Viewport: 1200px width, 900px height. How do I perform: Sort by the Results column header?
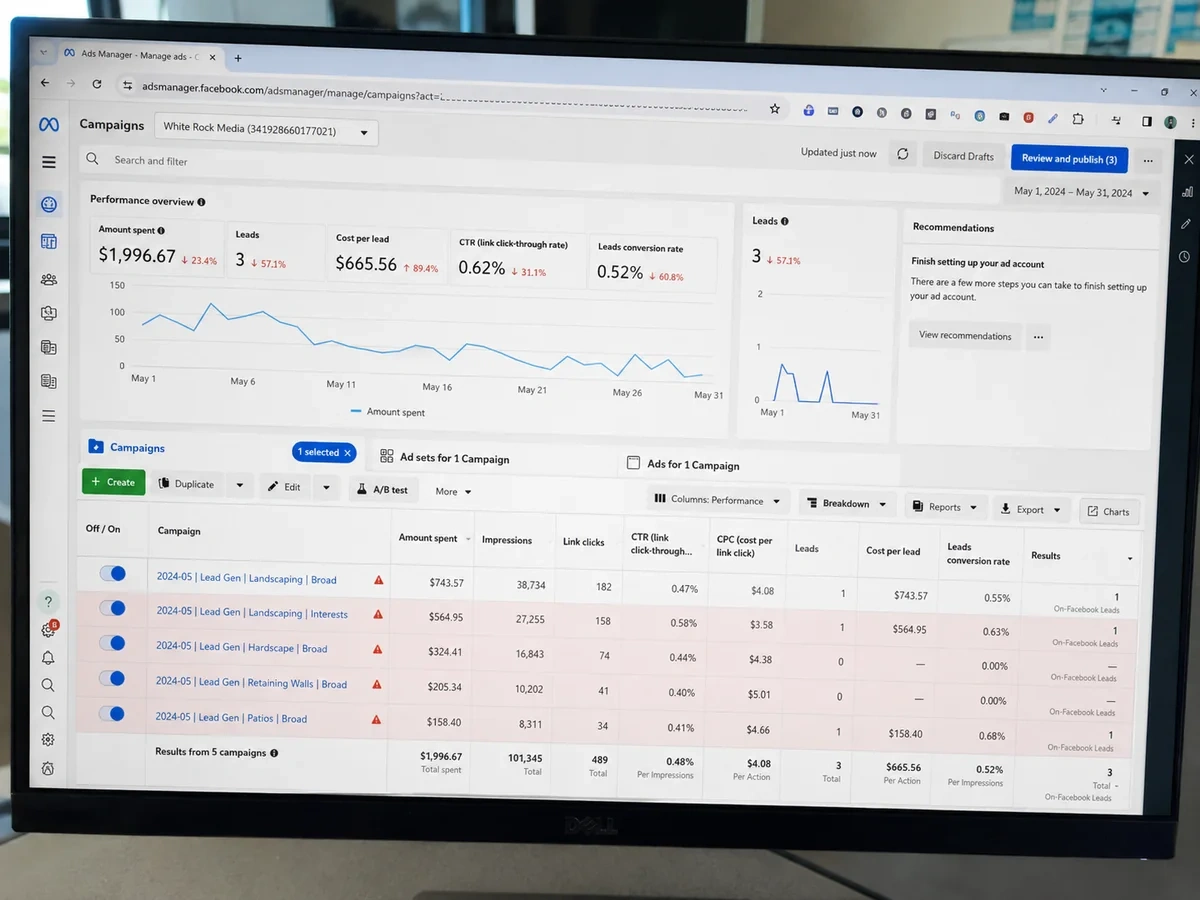click(x=1046, y=555)
